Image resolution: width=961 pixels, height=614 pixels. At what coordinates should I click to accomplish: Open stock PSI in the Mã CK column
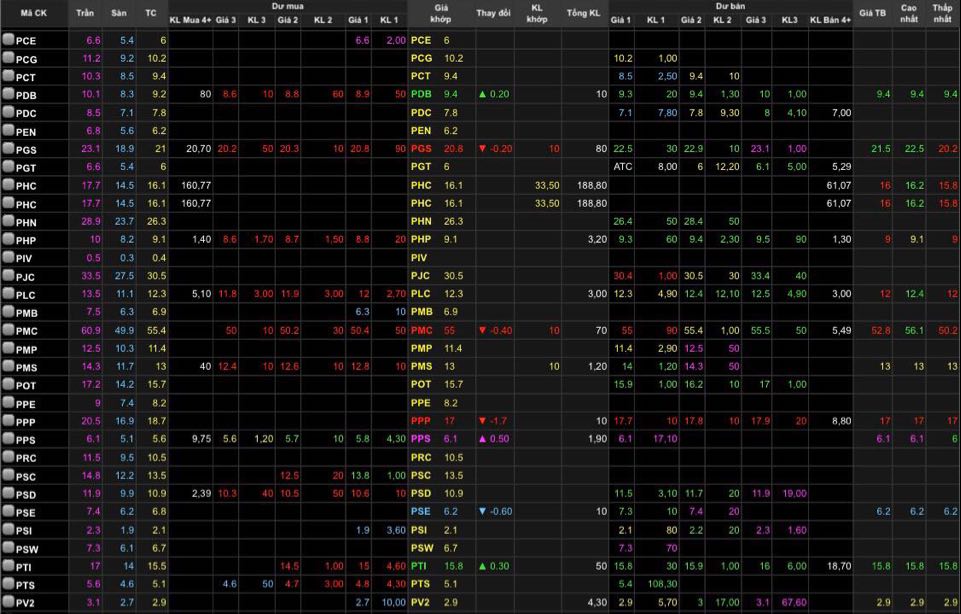click(x=25, y=530)
